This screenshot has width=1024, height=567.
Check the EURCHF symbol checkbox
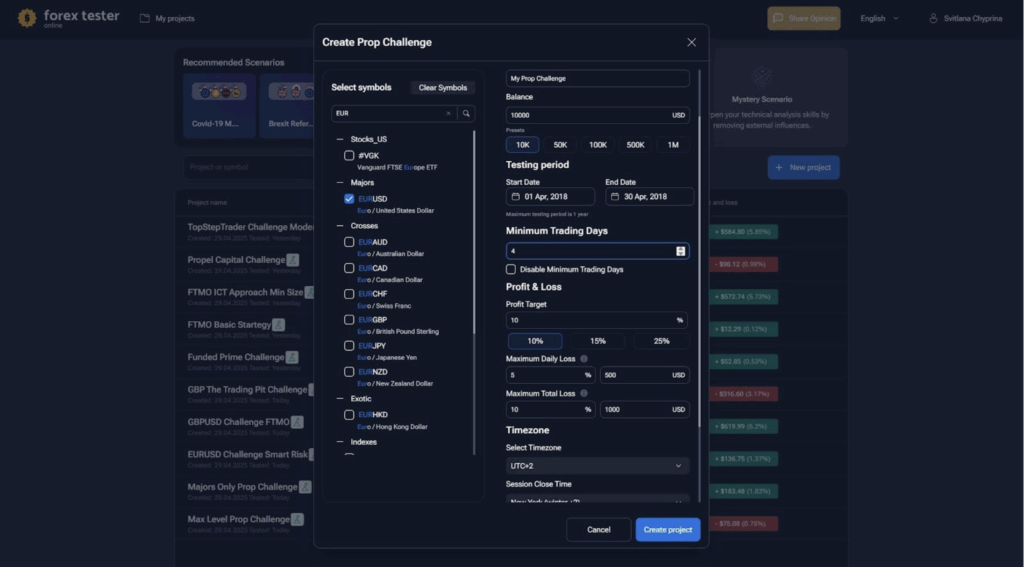[x=349, y=294]
